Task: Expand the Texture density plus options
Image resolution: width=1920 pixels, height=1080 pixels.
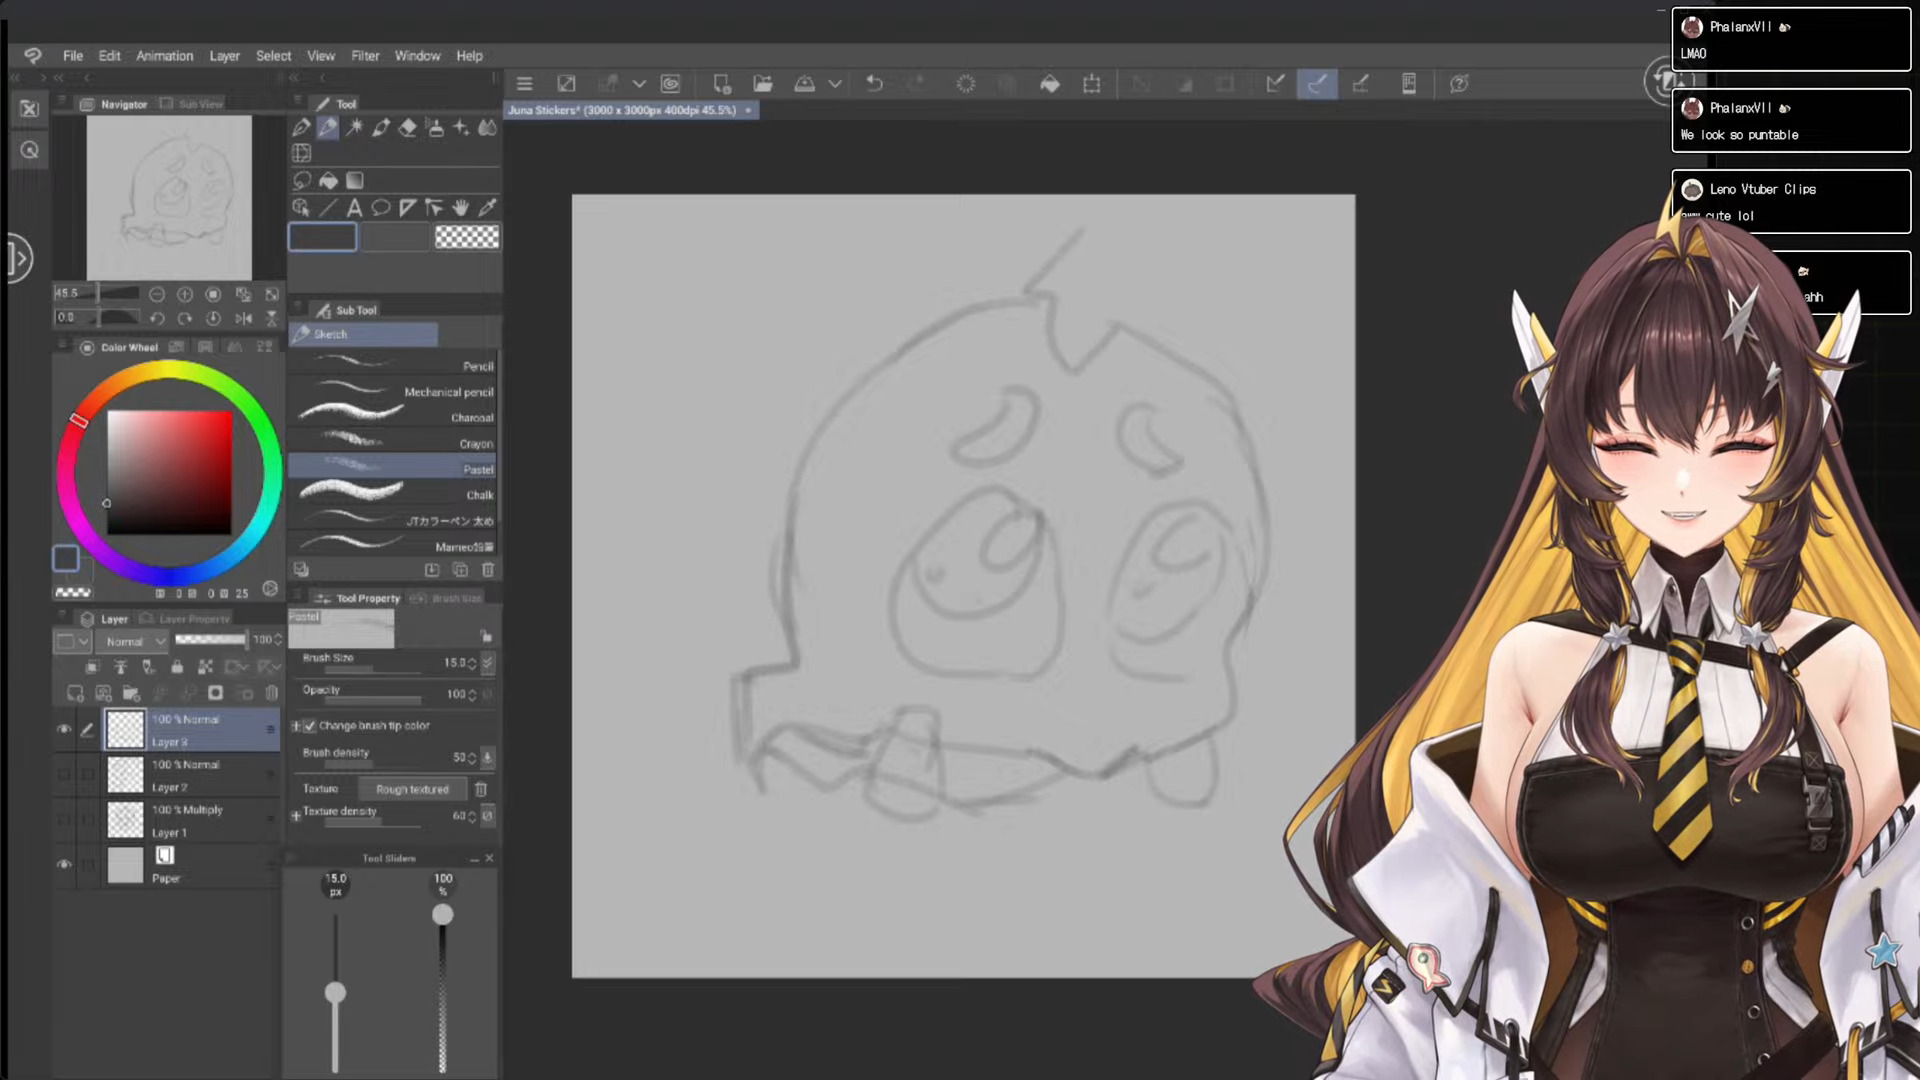Action: point(296,816)
